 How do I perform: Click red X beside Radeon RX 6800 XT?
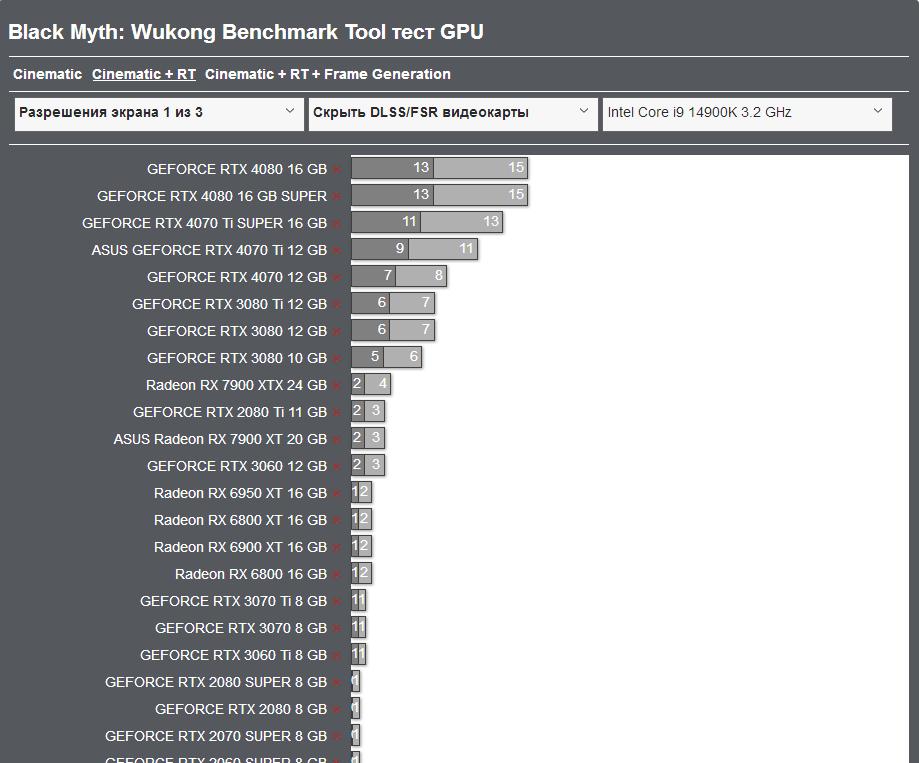pyautogui.click(x=336, y=520)
